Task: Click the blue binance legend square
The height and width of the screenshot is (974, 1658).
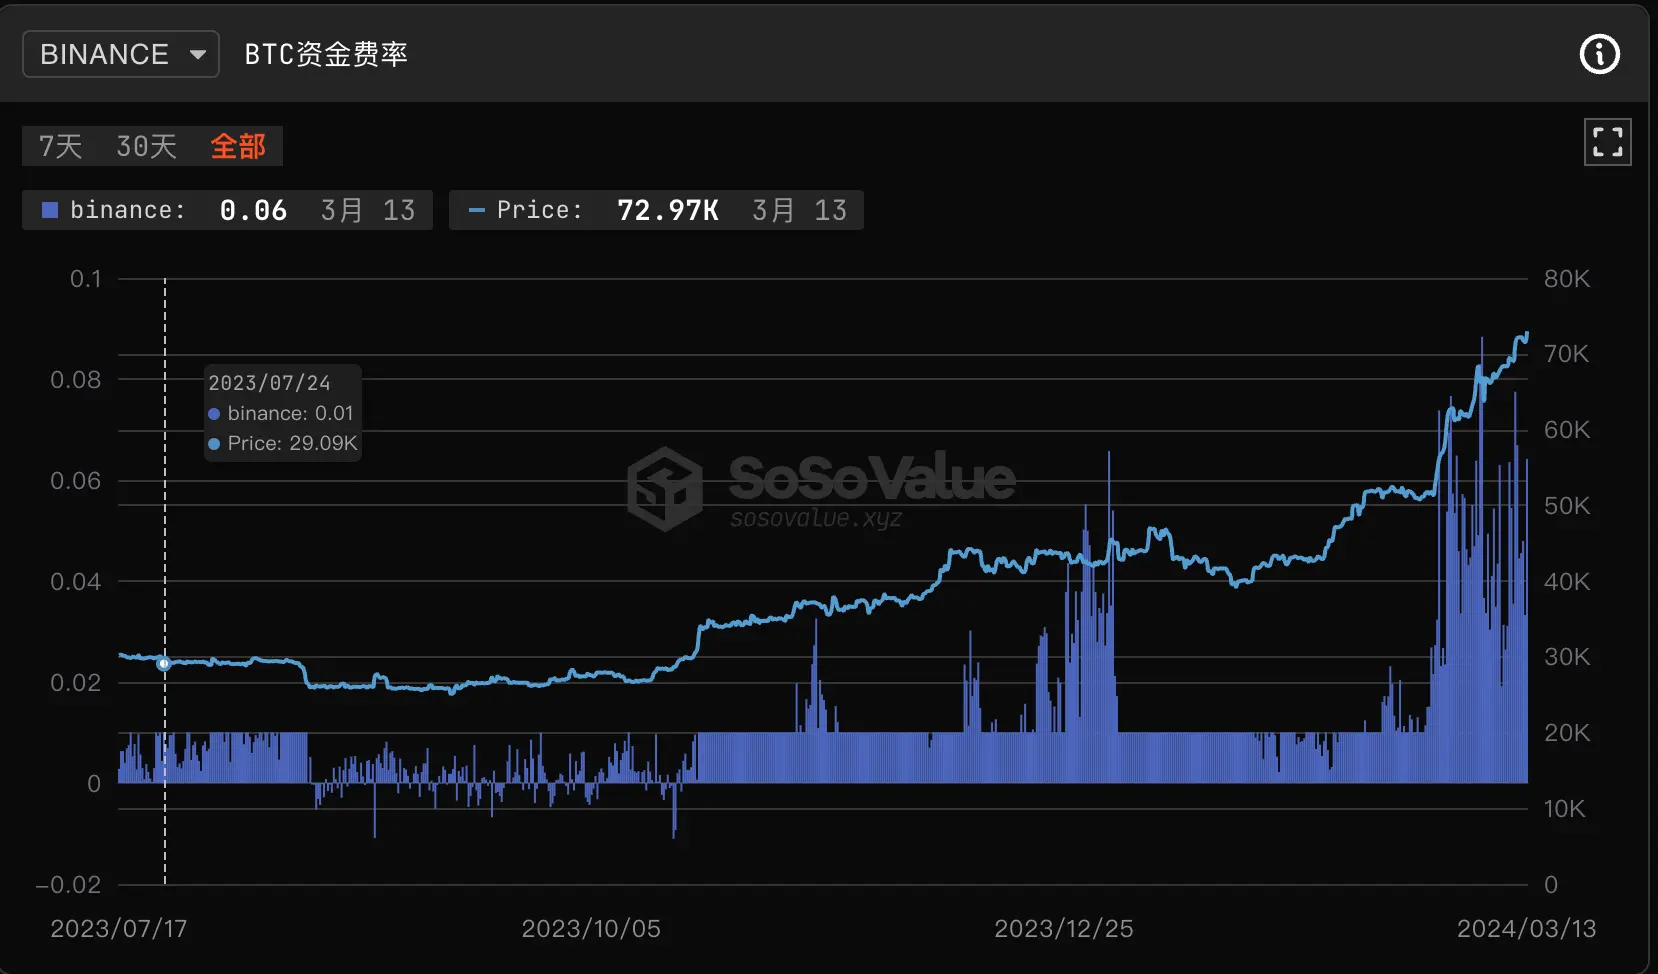Action: 49,210
